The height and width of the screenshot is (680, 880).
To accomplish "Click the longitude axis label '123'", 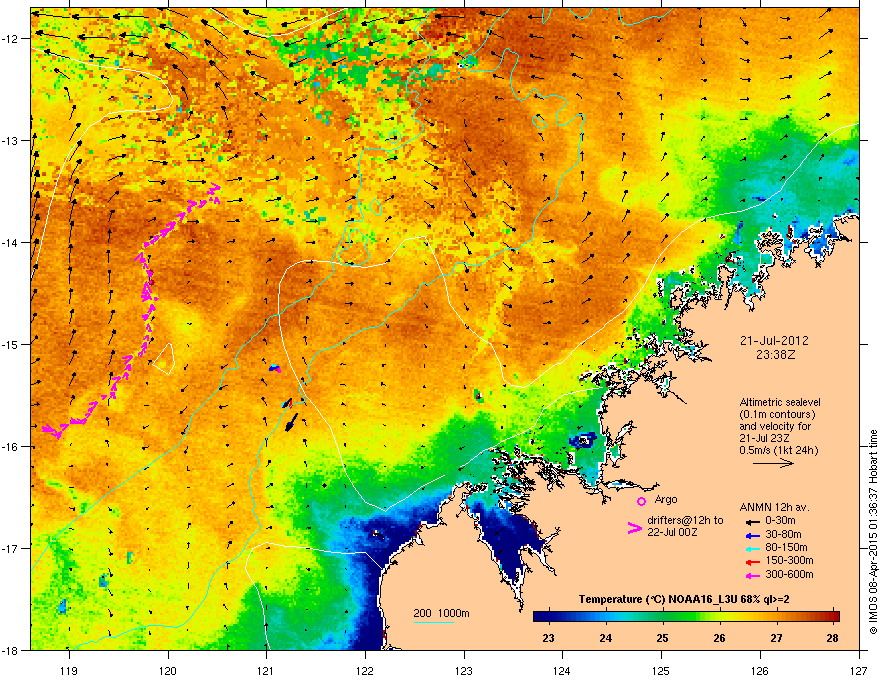I will (x=464, y=670).
